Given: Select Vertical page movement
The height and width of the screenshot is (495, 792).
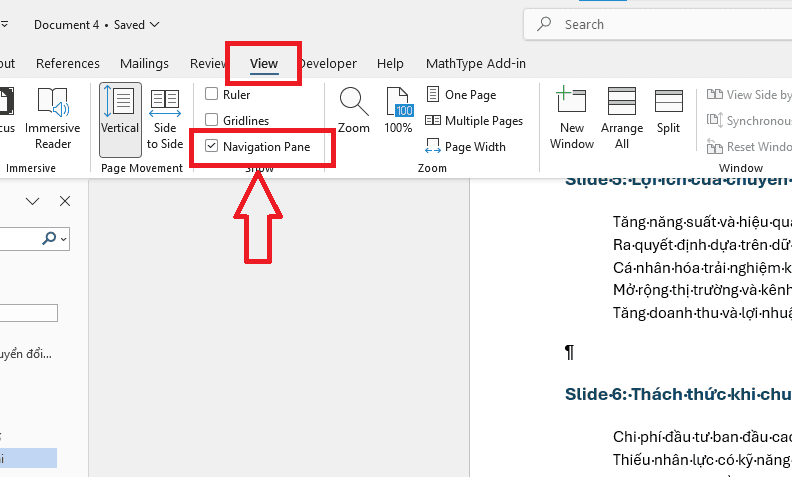Looking at the screenshot, I should click(120, 119).
